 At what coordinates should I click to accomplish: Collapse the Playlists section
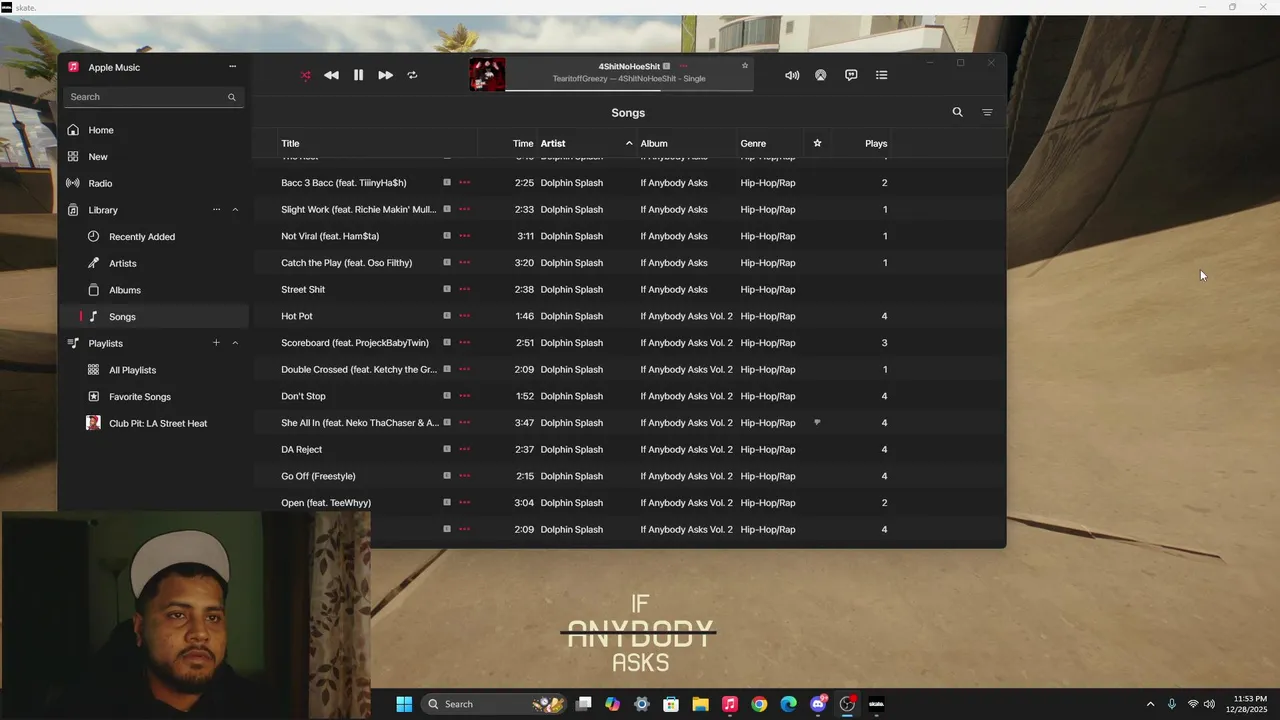coord(235,343)
